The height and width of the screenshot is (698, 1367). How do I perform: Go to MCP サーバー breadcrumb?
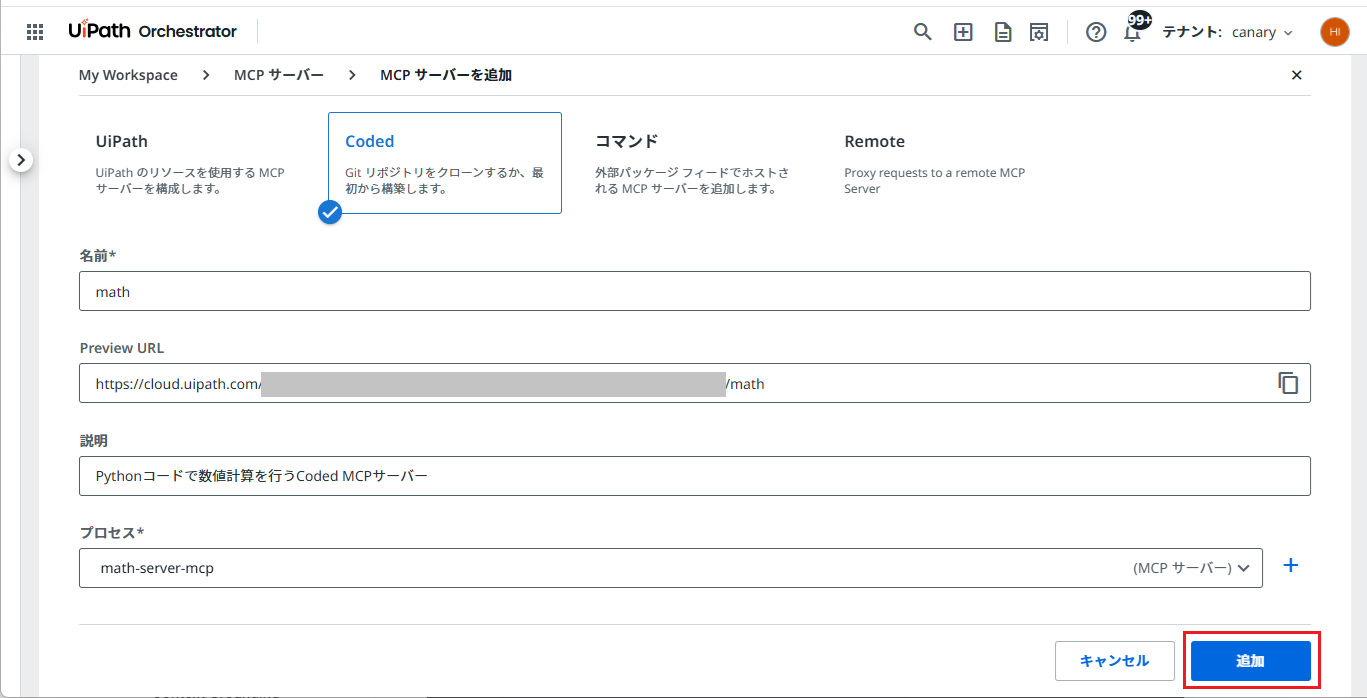(x=279, y=75)
